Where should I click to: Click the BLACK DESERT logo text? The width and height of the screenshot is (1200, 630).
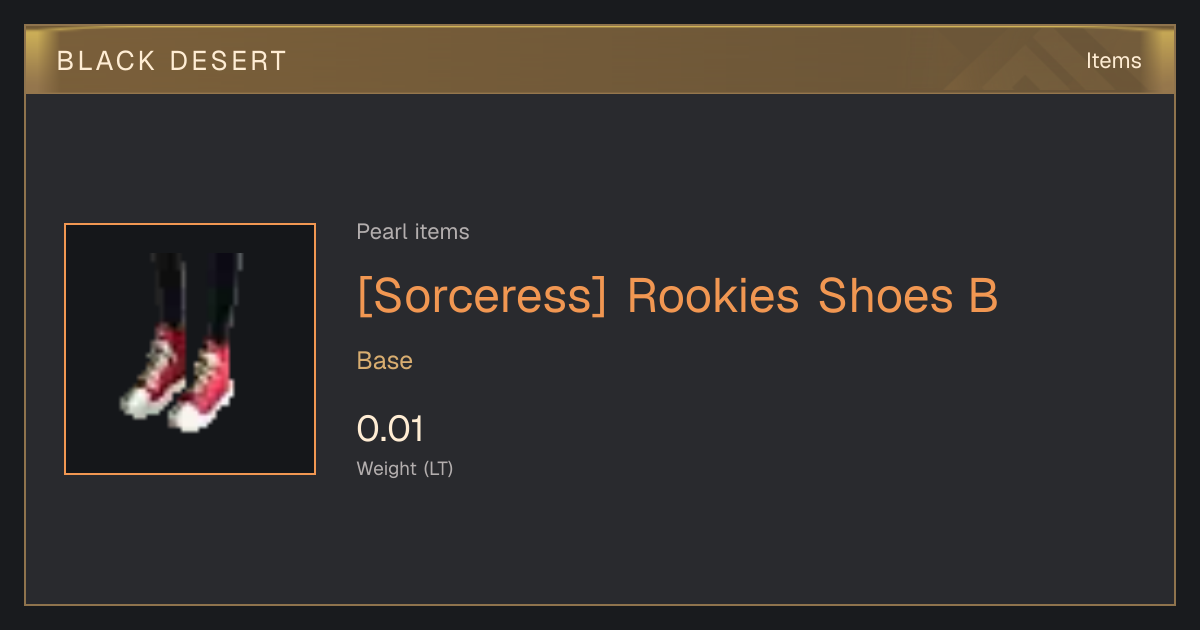172,61
